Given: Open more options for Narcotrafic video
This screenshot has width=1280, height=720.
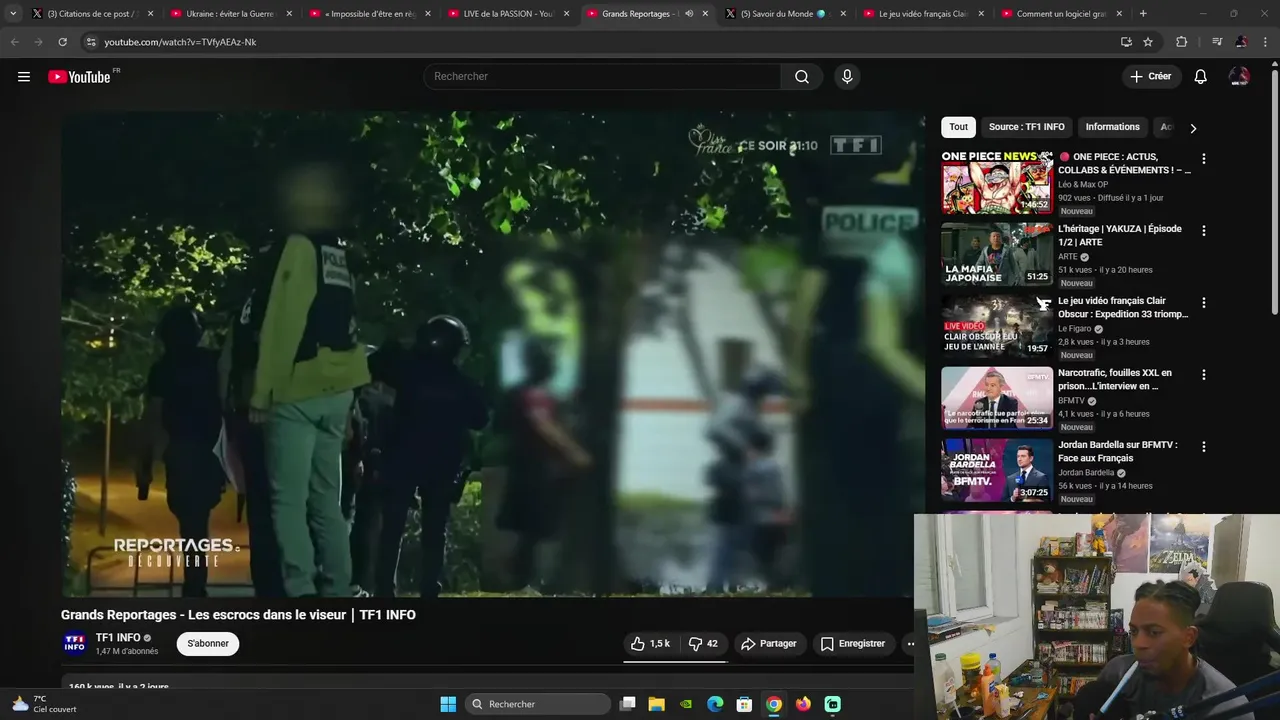Looking at the screenshot, I should [1204, 375].
